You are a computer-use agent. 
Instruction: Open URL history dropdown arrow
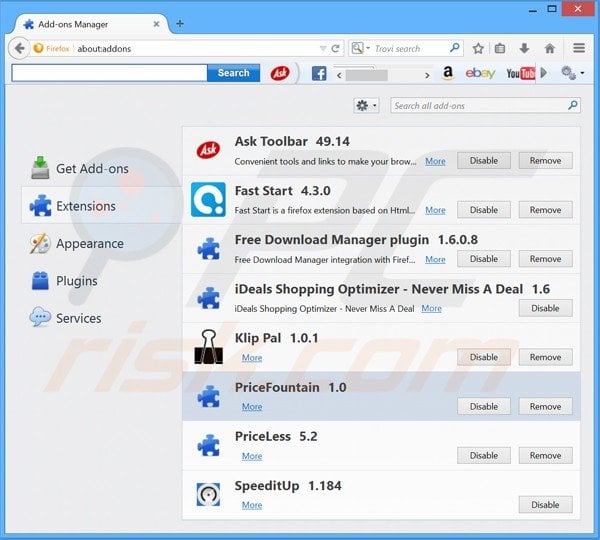[323, 49]
